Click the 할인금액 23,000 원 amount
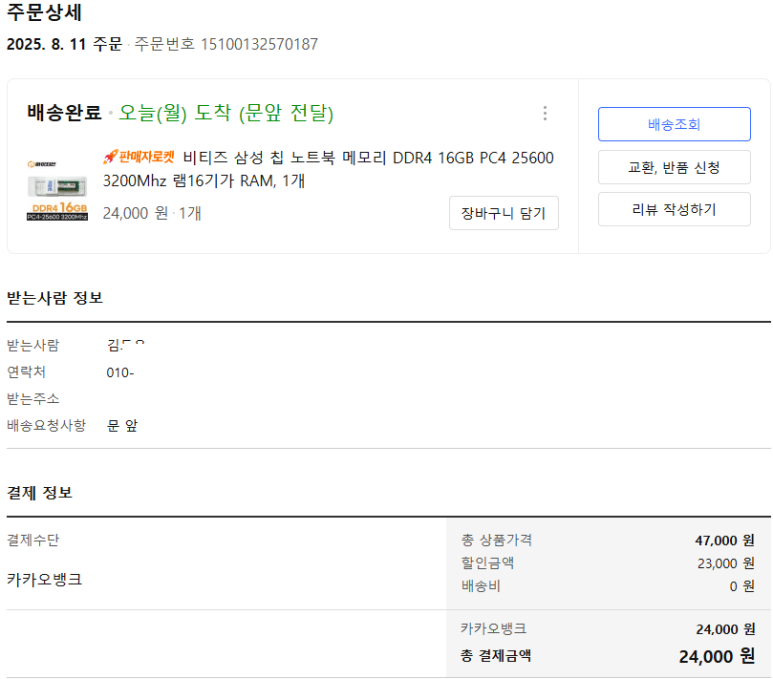 [725, 563]
